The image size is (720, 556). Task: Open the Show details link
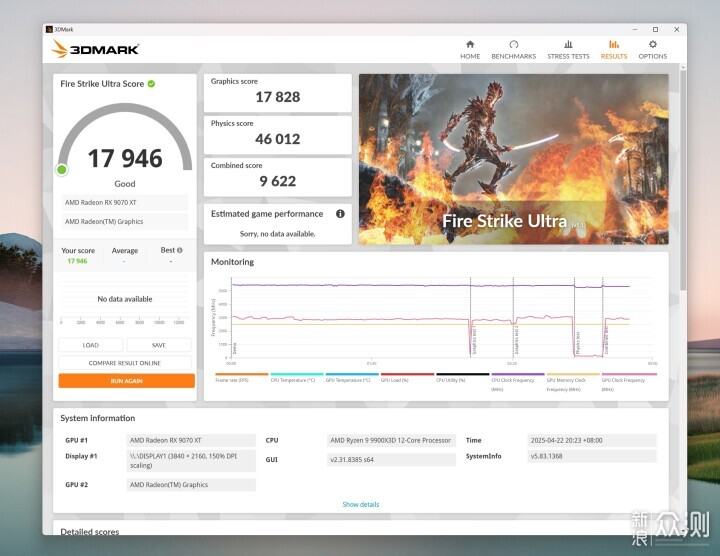tap(360, 504)
